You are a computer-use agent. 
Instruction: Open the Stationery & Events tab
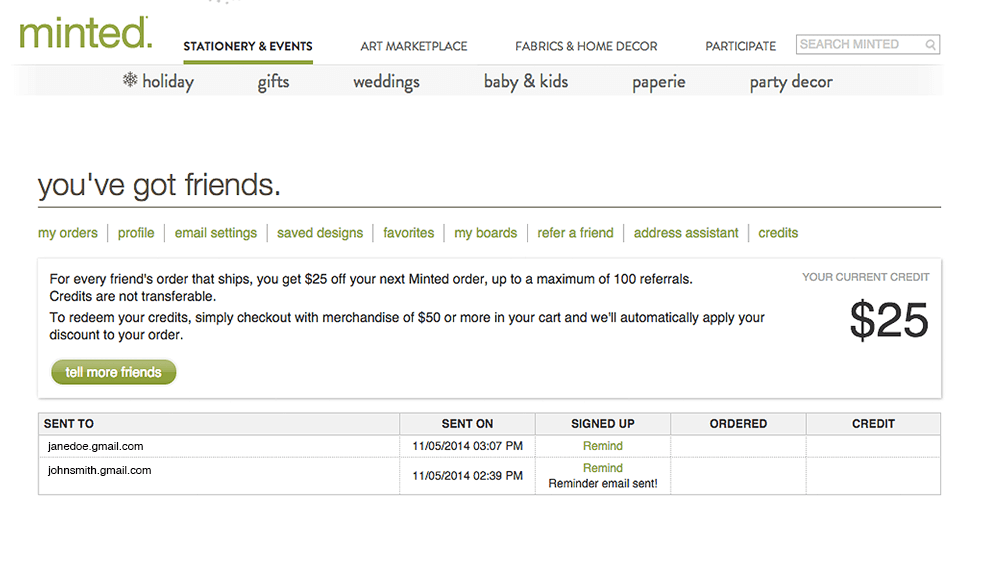click(x=248, y=46)
